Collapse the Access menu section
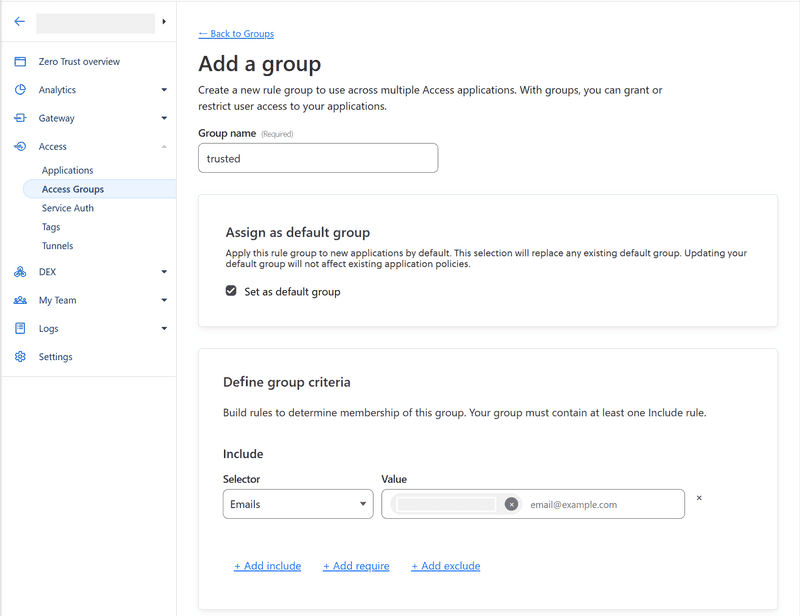The height and width of the screenshot is (616, 800). 164,147
